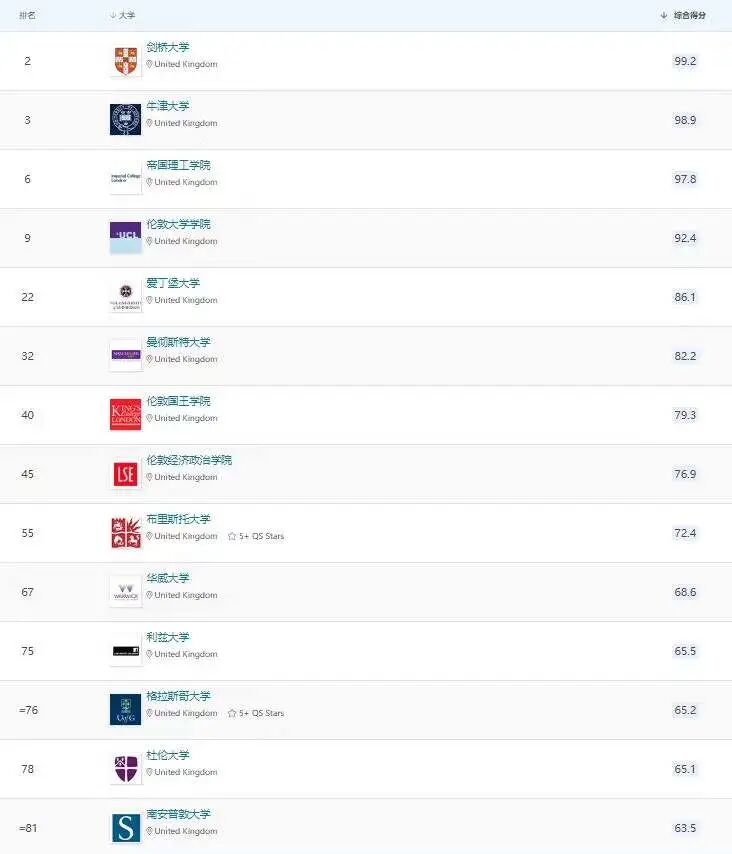Click the star icon beside 格拉斯哥大学 QS Stars

tap(232, 713)
